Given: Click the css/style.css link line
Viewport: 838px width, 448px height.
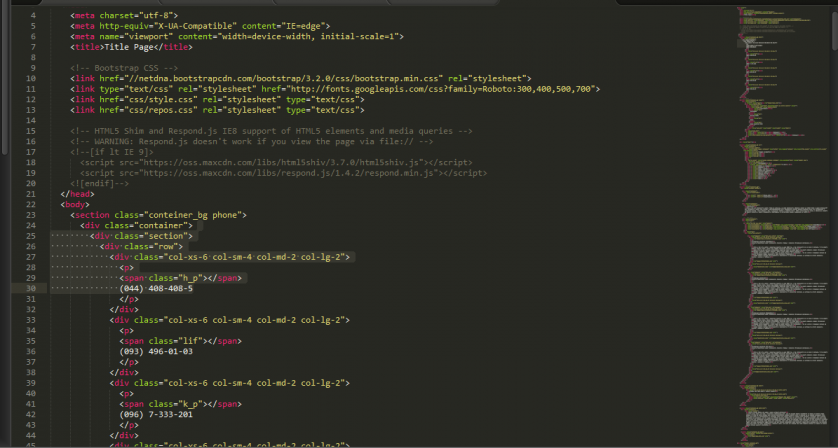Looking at the screenshot, I should (x=217, y=99).
